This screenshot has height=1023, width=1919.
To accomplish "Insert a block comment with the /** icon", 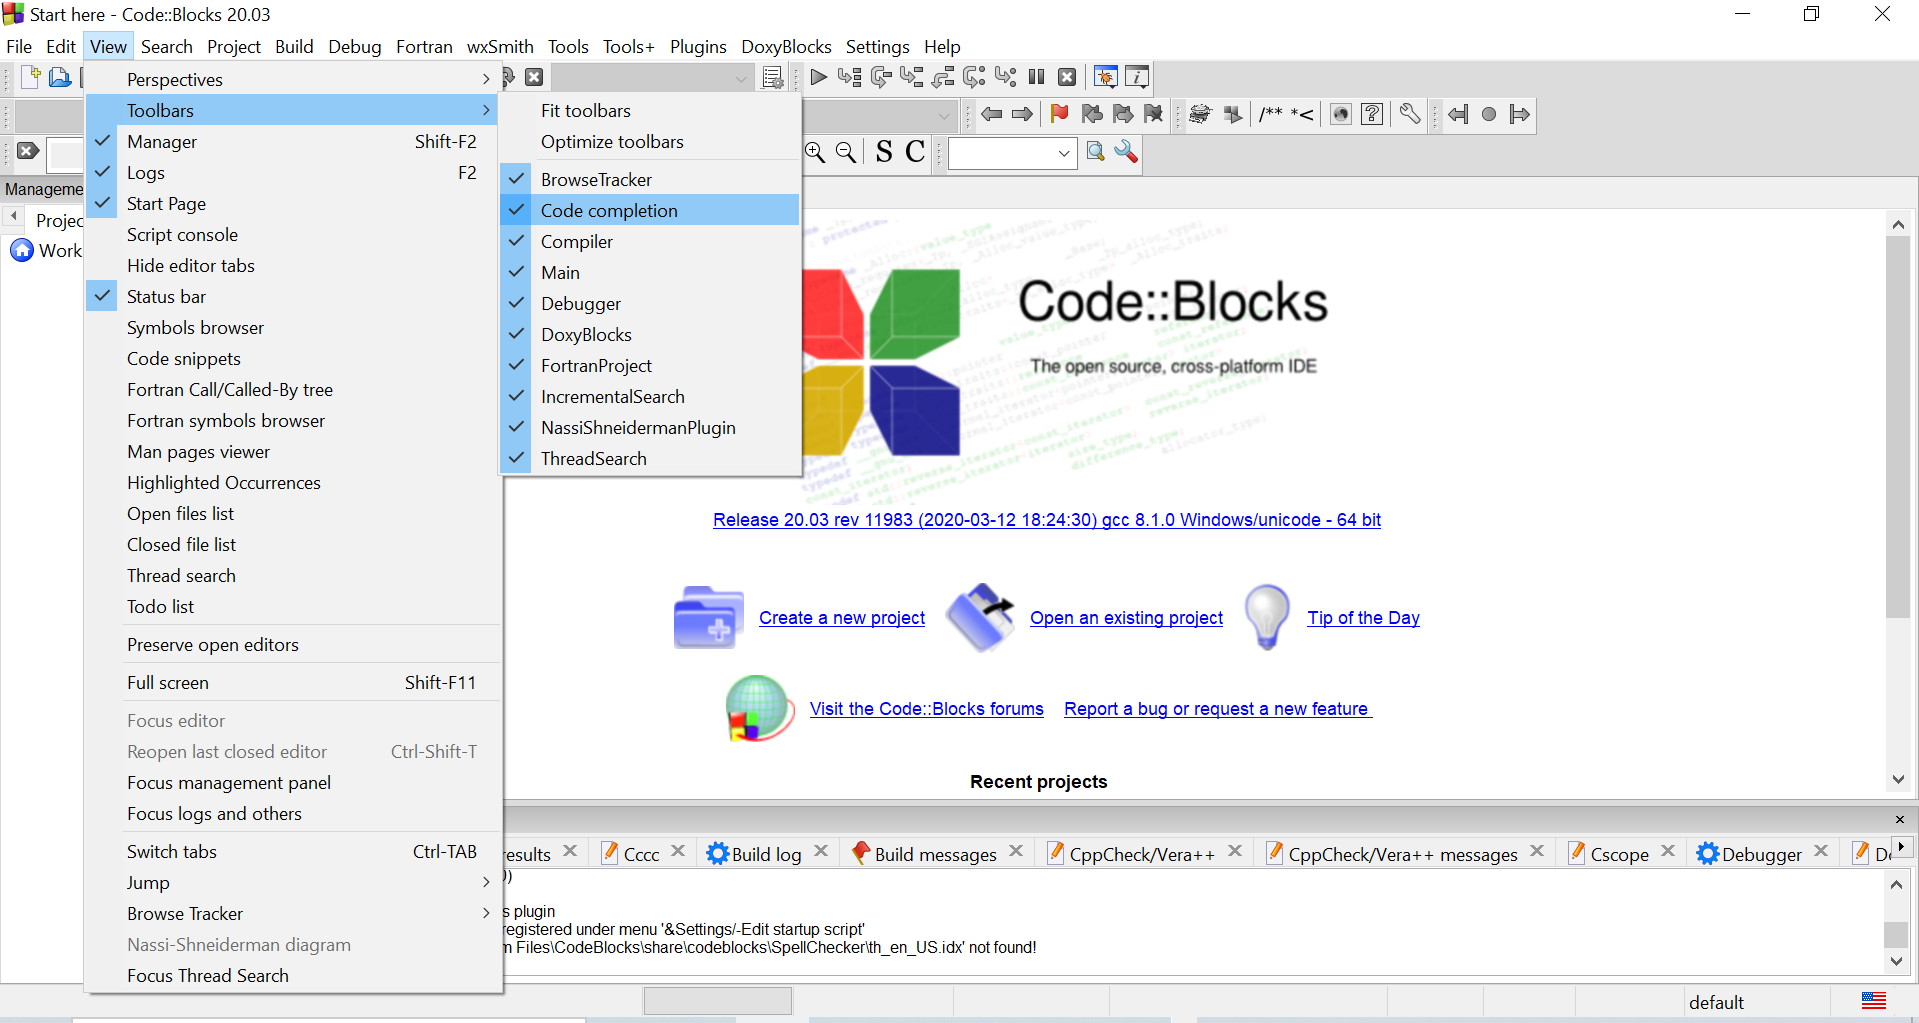I will click(1271, 114).
